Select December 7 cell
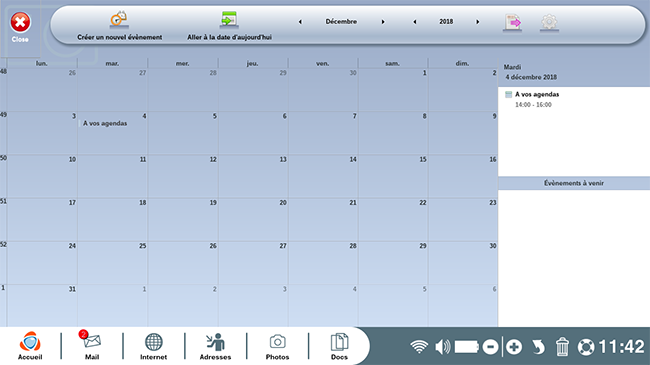The width and height of the screenshot is (650, 365). coord(323,133)
